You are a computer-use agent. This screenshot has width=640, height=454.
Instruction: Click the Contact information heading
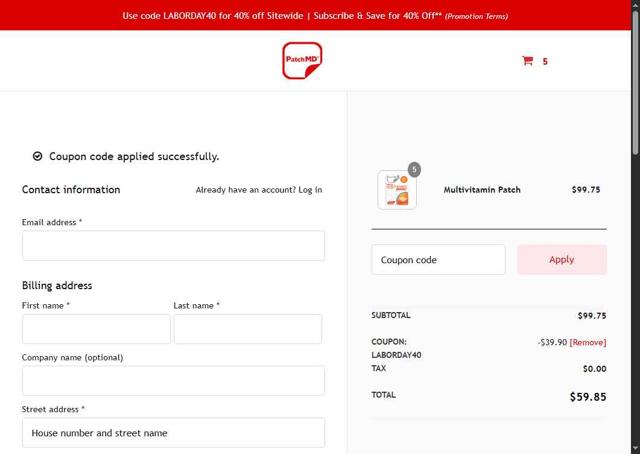click(71, 189)
